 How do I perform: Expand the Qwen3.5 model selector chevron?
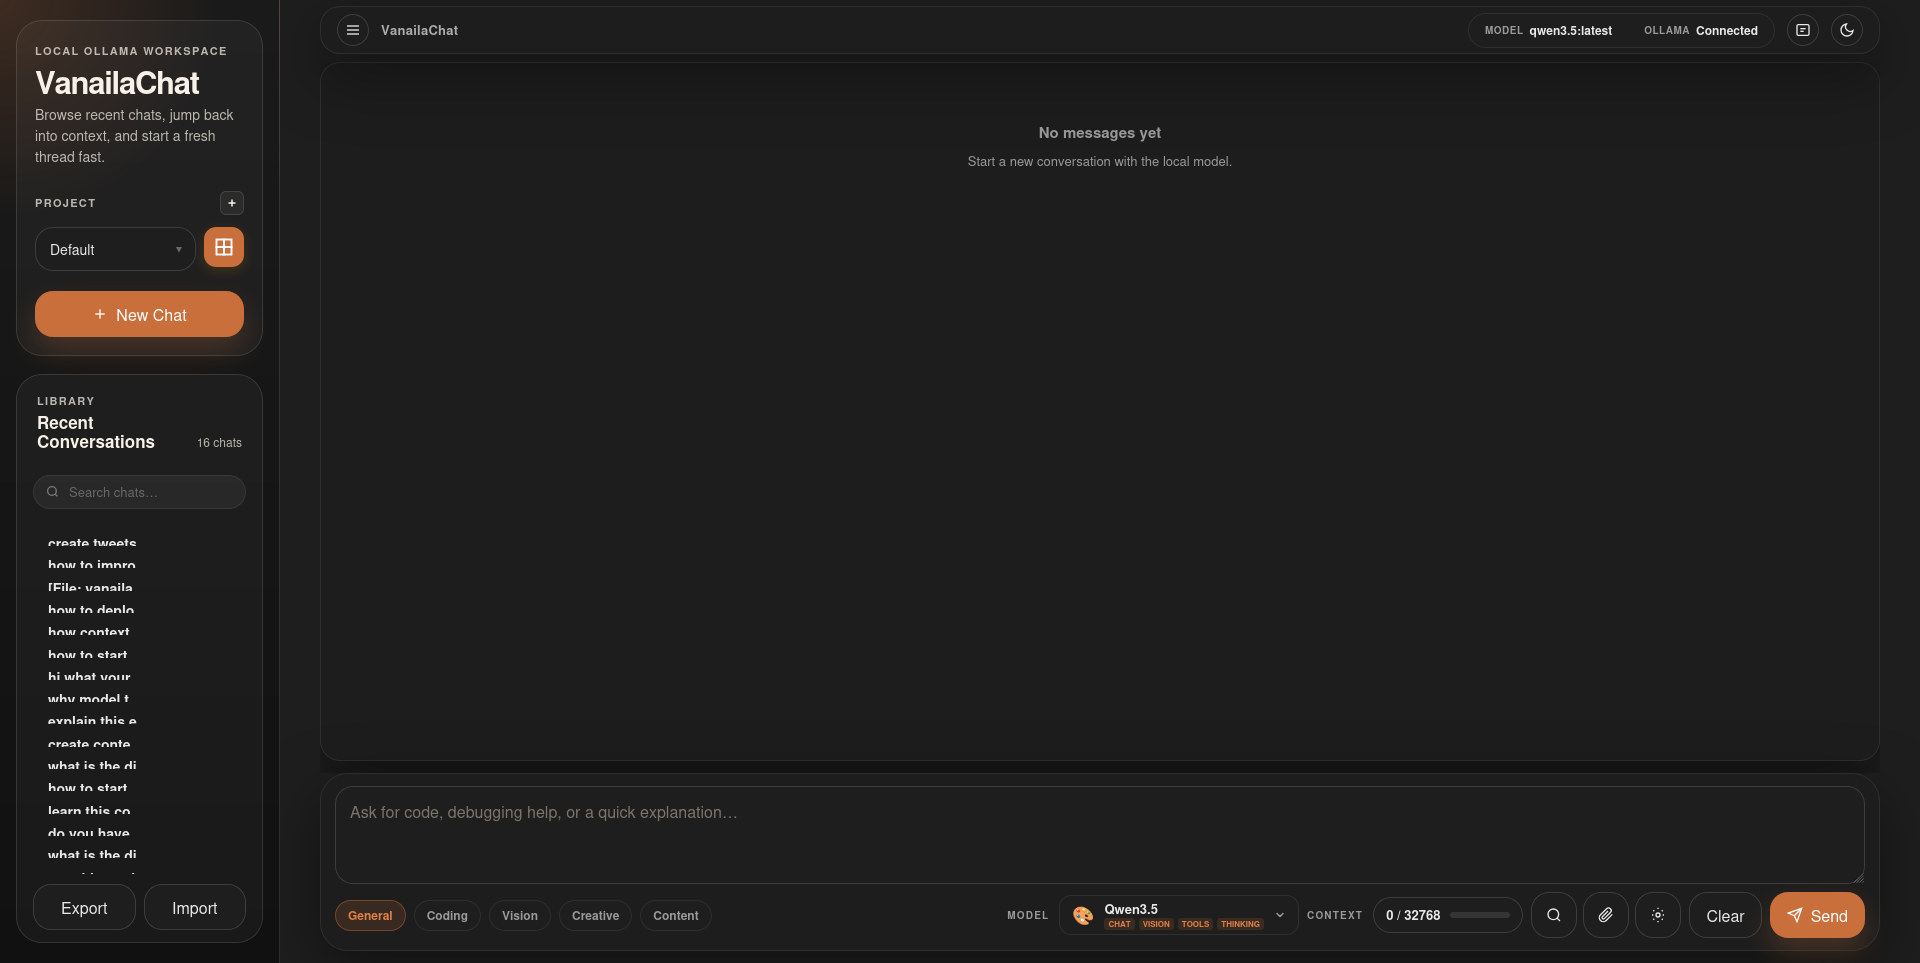click(x=1280, y=915)
